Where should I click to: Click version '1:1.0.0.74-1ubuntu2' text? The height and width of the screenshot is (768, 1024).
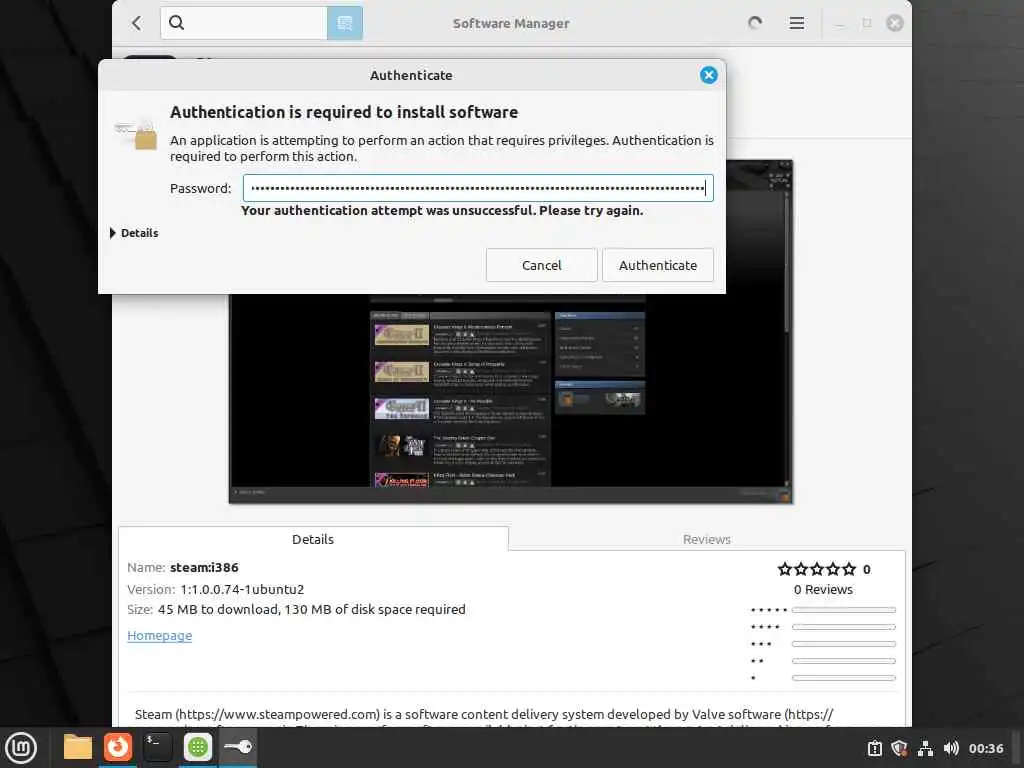(x=242, y=589)
